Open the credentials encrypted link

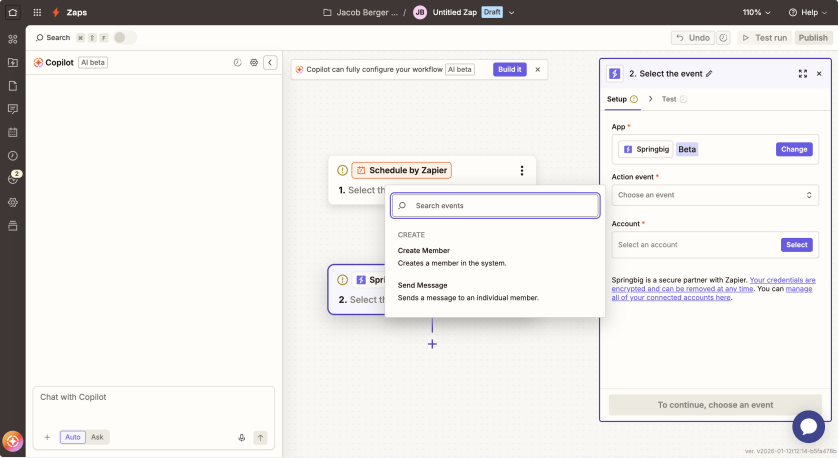point(713,284)
